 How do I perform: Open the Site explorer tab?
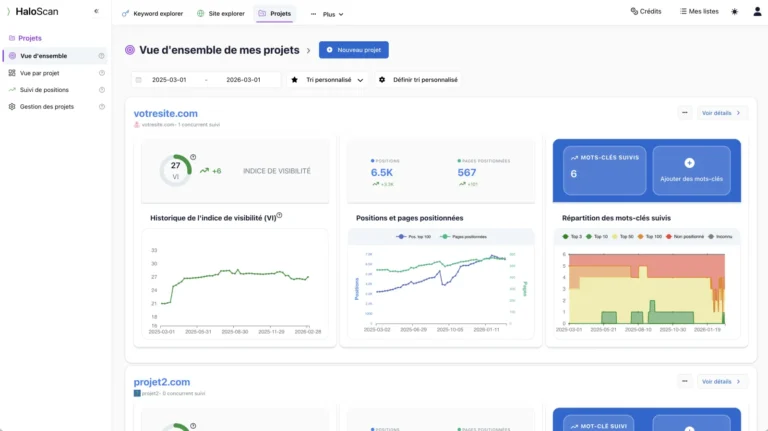(x=221, y=14)
